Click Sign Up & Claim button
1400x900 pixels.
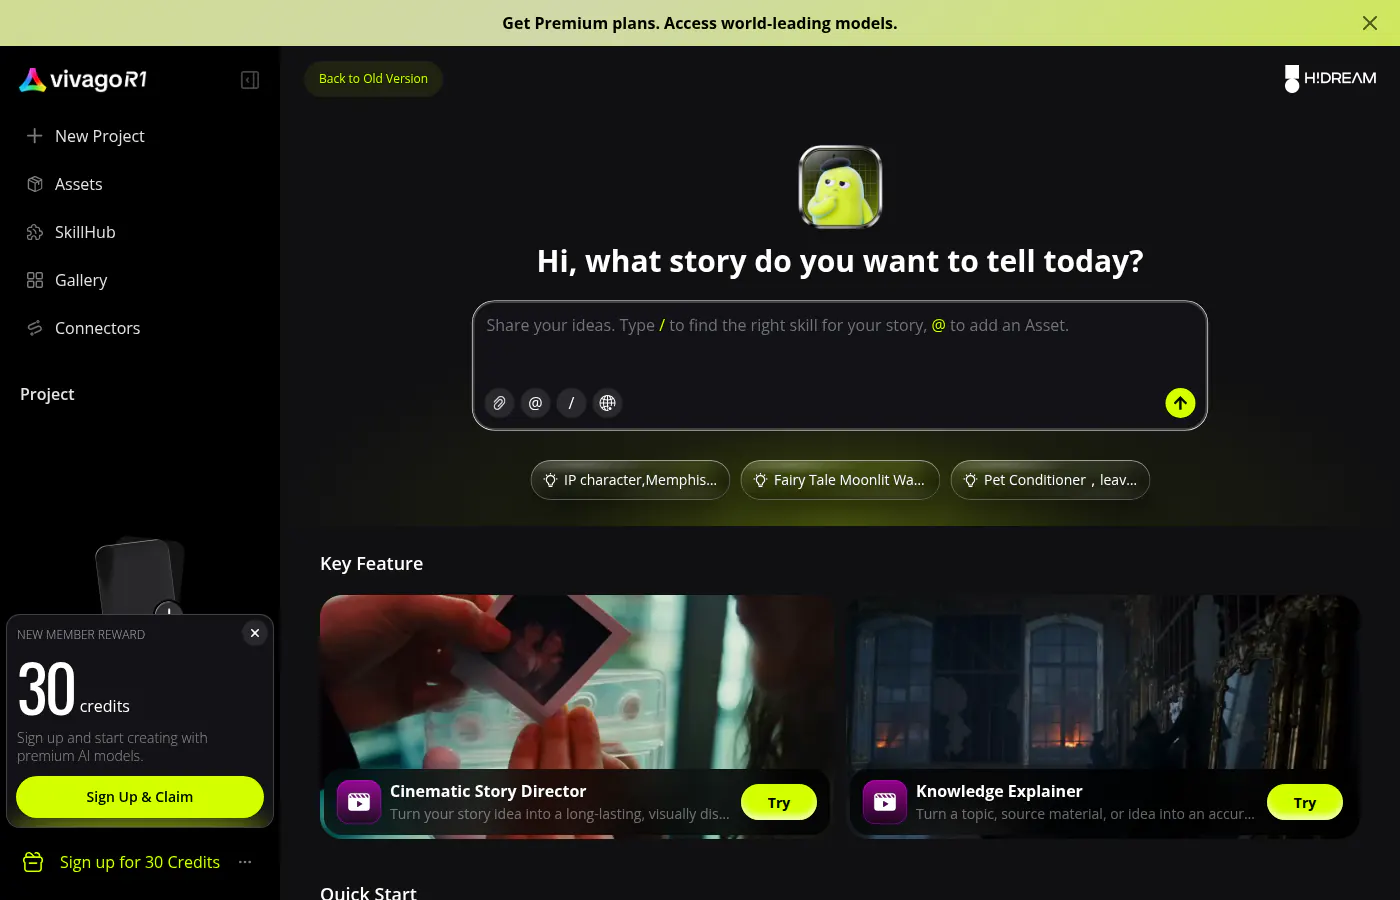pyautogui.click(x=140, y=797)
